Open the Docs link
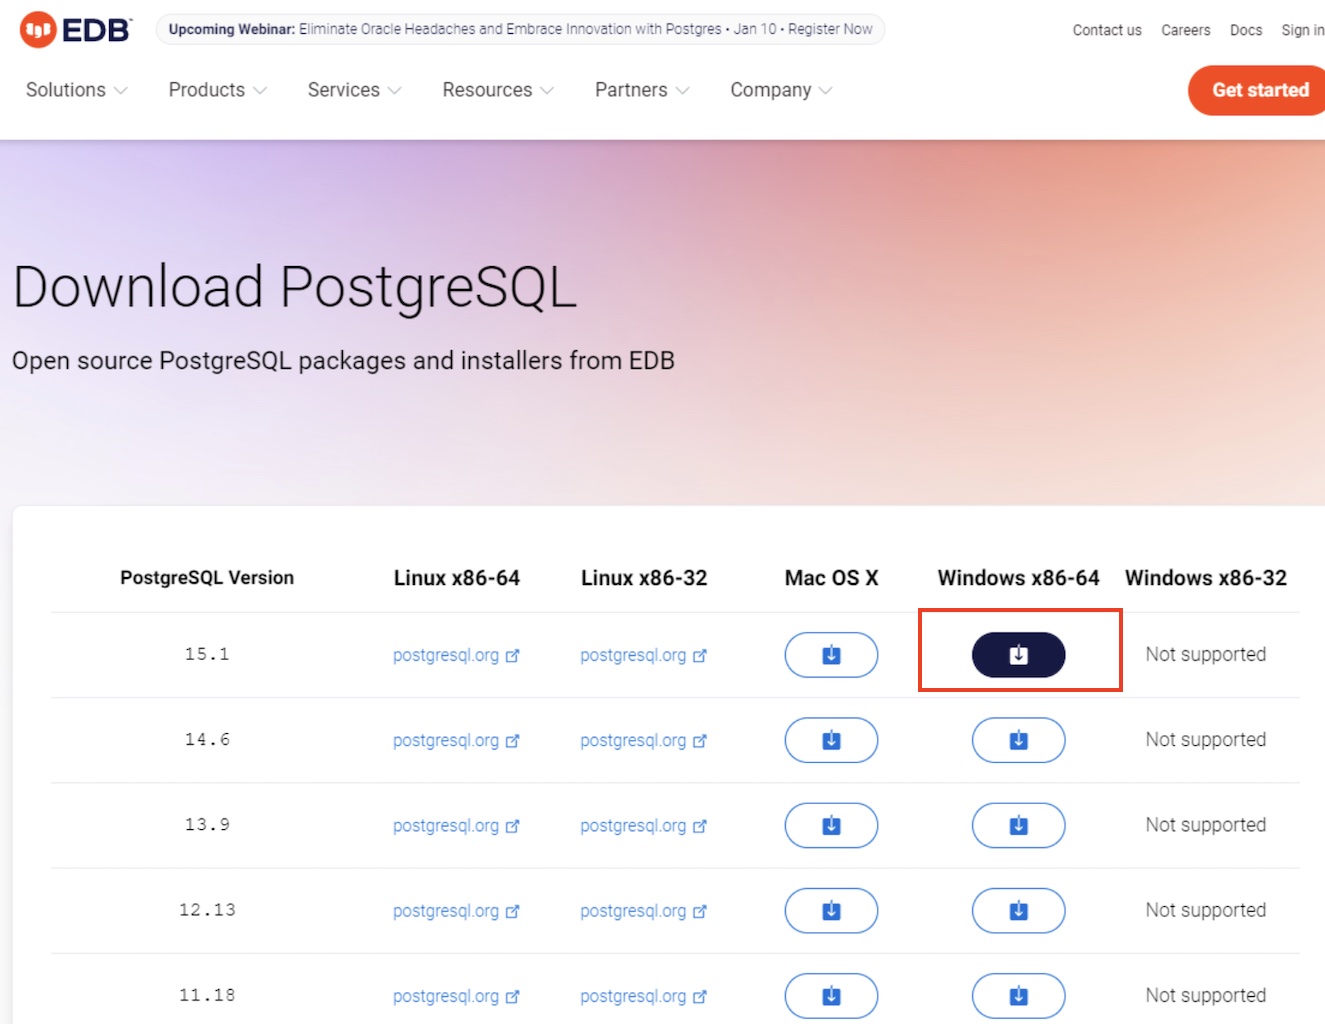The image size is (1325, 1024). coord(1246,30)
